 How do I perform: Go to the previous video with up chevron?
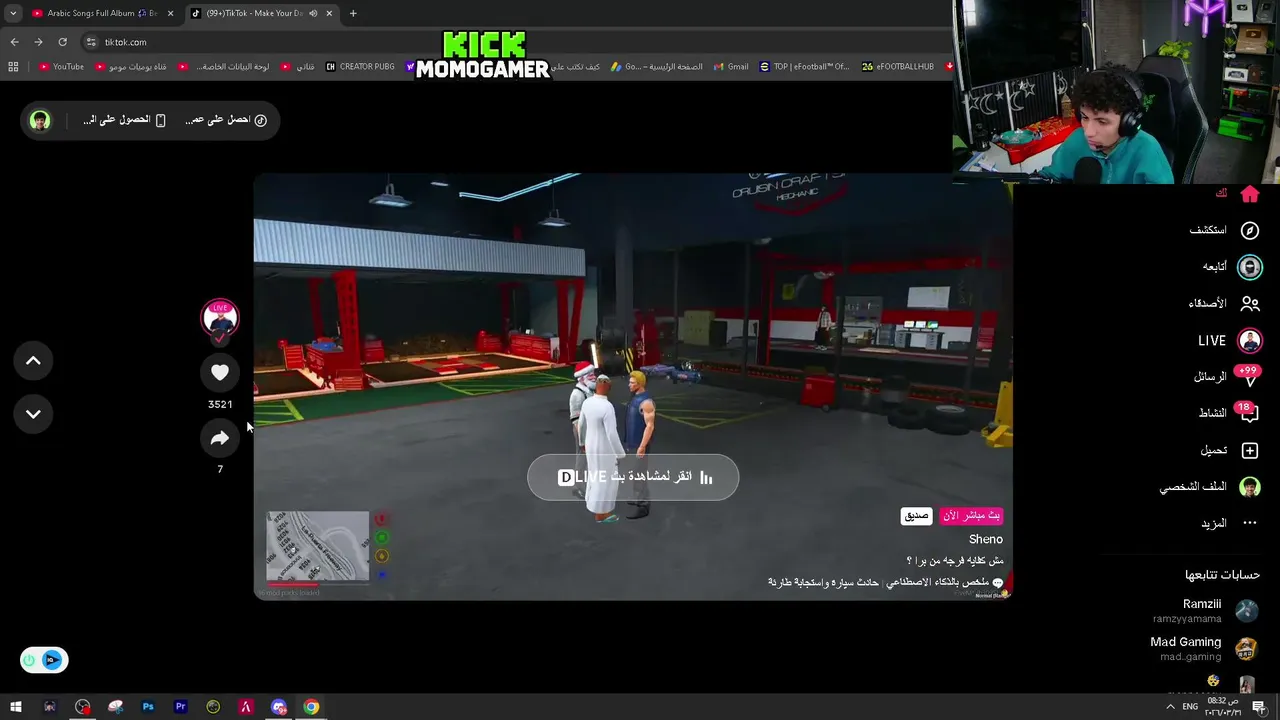pos(33,361)
